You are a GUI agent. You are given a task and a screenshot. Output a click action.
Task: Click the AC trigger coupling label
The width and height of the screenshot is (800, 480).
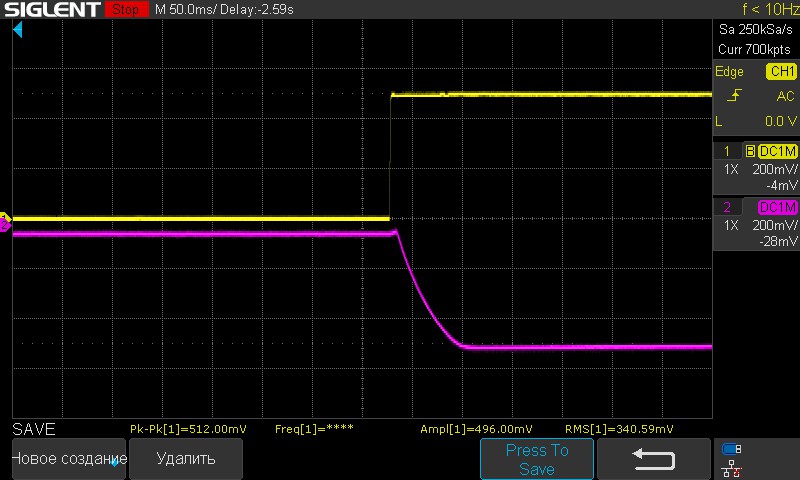click(785, 96)
